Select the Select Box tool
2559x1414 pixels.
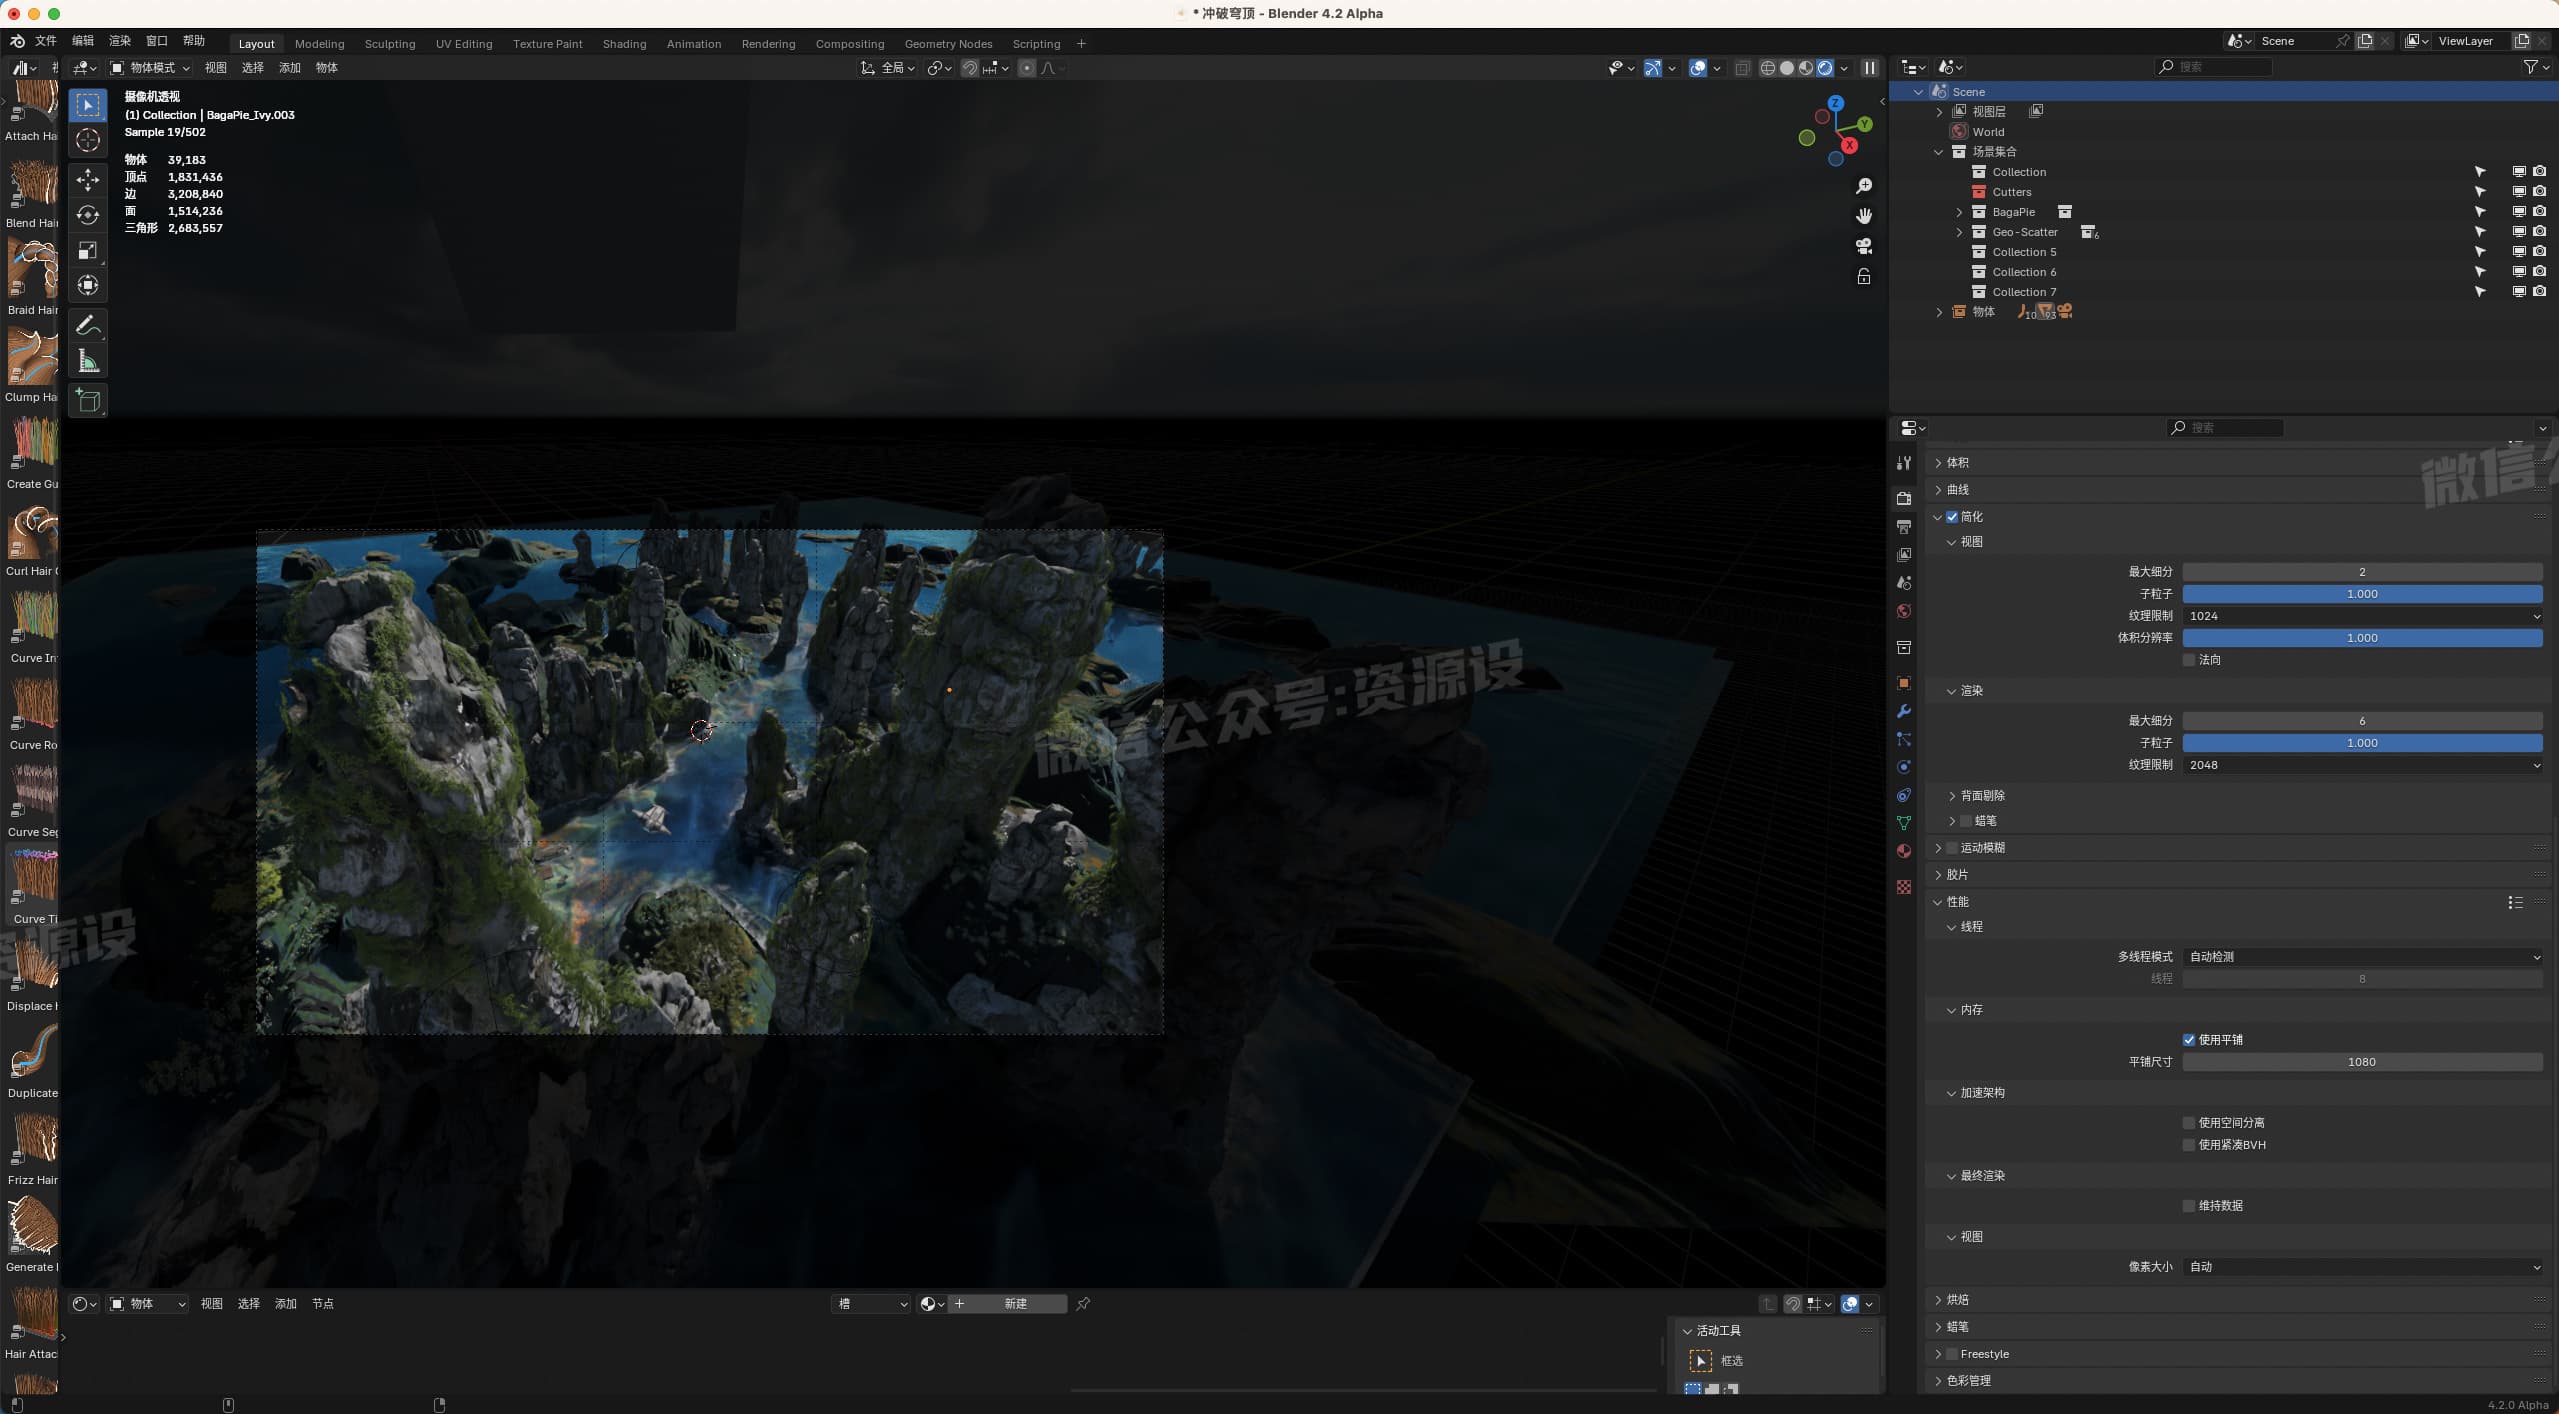pyautogui.click(x=88, y=106)
